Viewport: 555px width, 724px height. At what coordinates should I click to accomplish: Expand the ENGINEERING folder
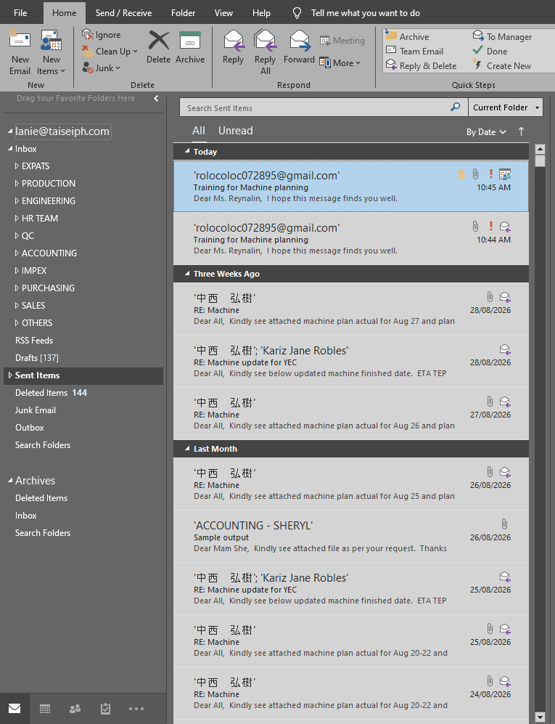tap(17, 201)
